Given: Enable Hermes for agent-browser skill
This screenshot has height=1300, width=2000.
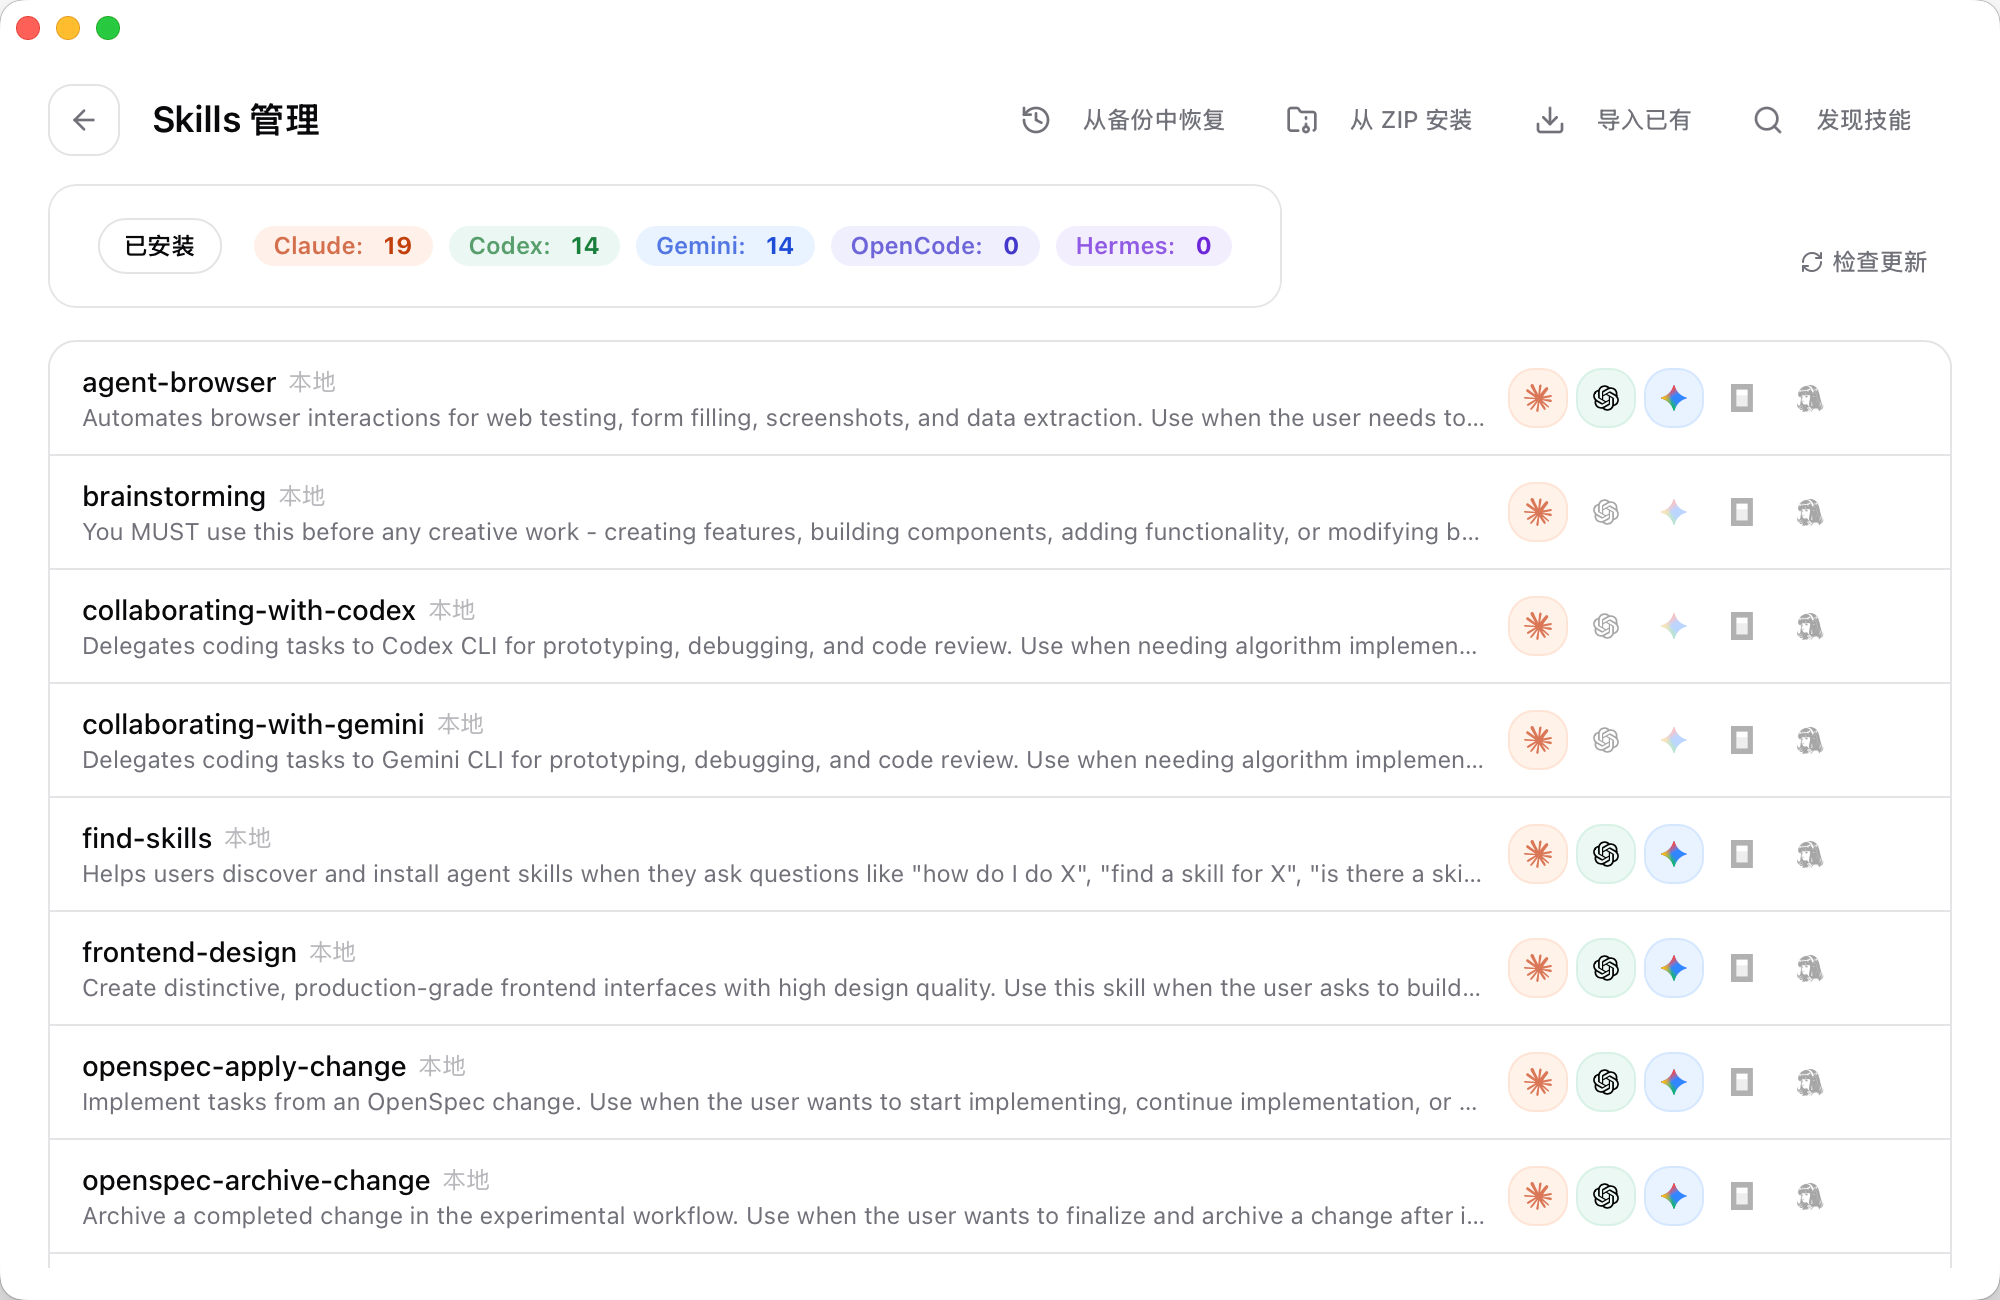Looking at the screenshot, I should coord(1810,398).
